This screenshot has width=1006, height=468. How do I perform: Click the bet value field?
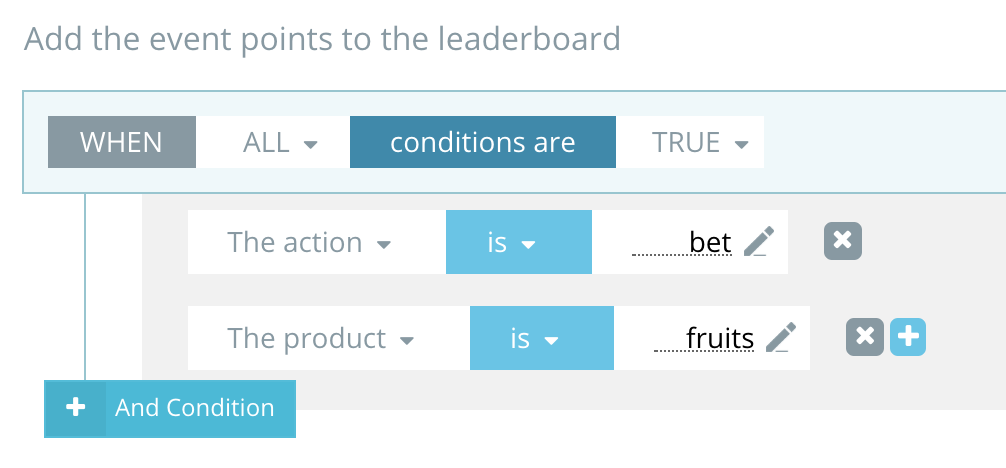pyautogui.click(x=683, y=243)
